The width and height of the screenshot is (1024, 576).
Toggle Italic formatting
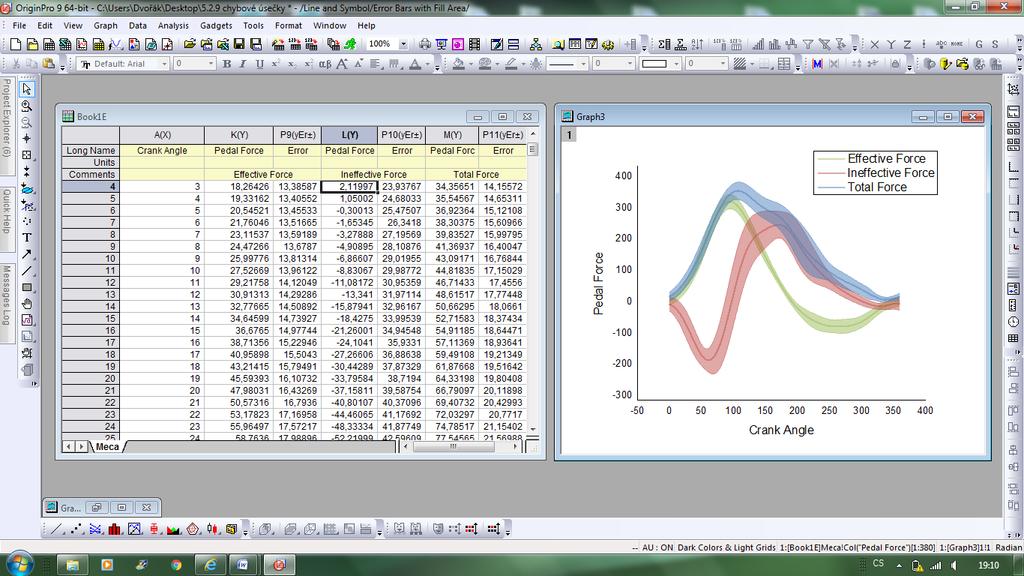pyautogui.click(x=243, y=64)
